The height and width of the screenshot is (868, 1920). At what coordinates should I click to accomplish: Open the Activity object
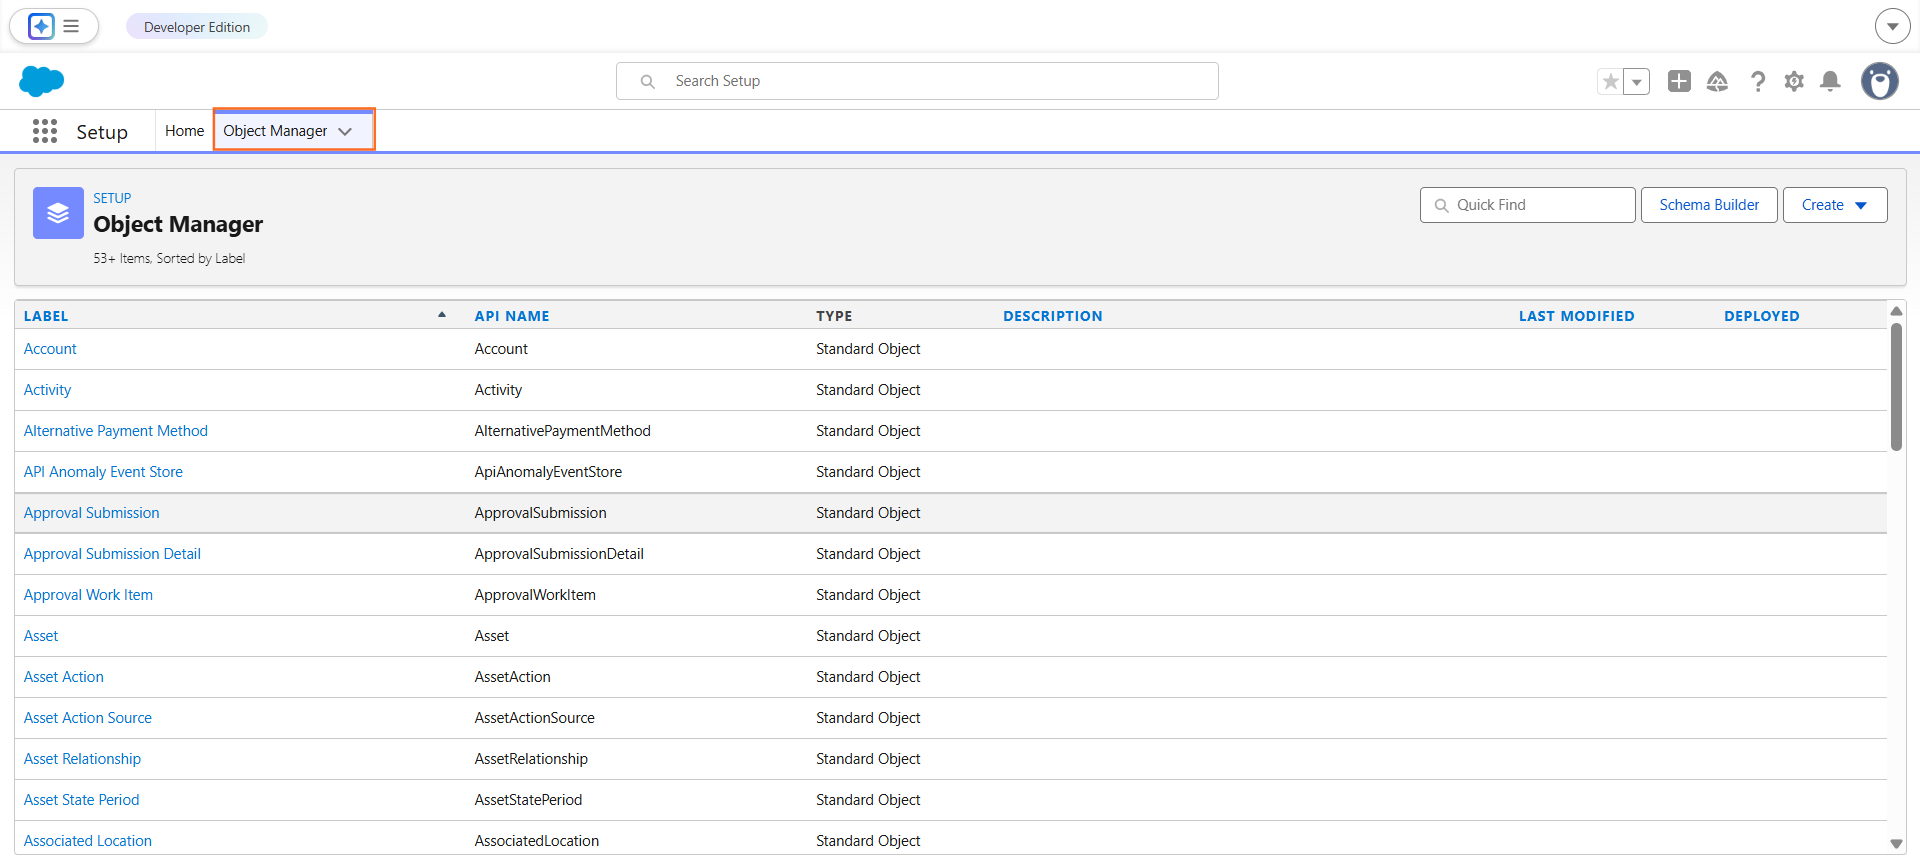click(47, 390)
